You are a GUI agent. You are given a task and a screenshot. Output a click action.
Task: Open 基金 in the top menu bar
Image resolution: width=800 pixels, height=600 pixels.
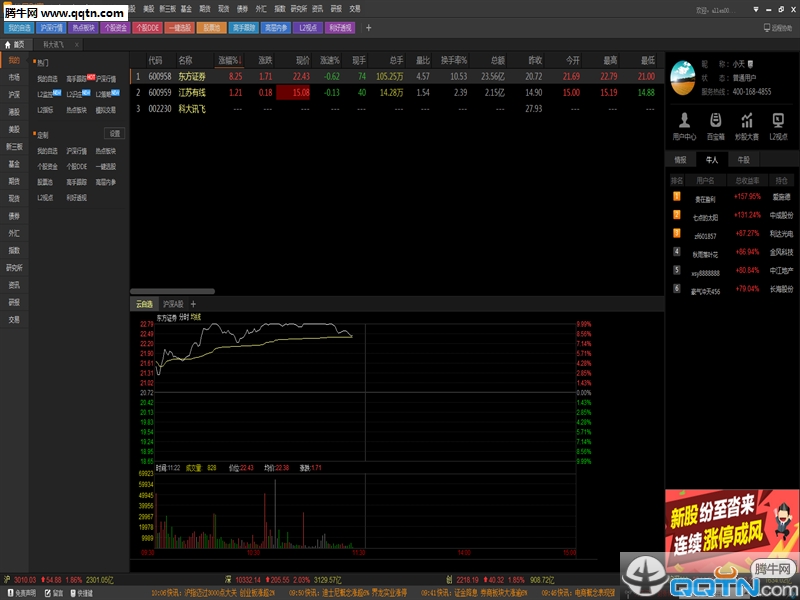tap(186, 9)
